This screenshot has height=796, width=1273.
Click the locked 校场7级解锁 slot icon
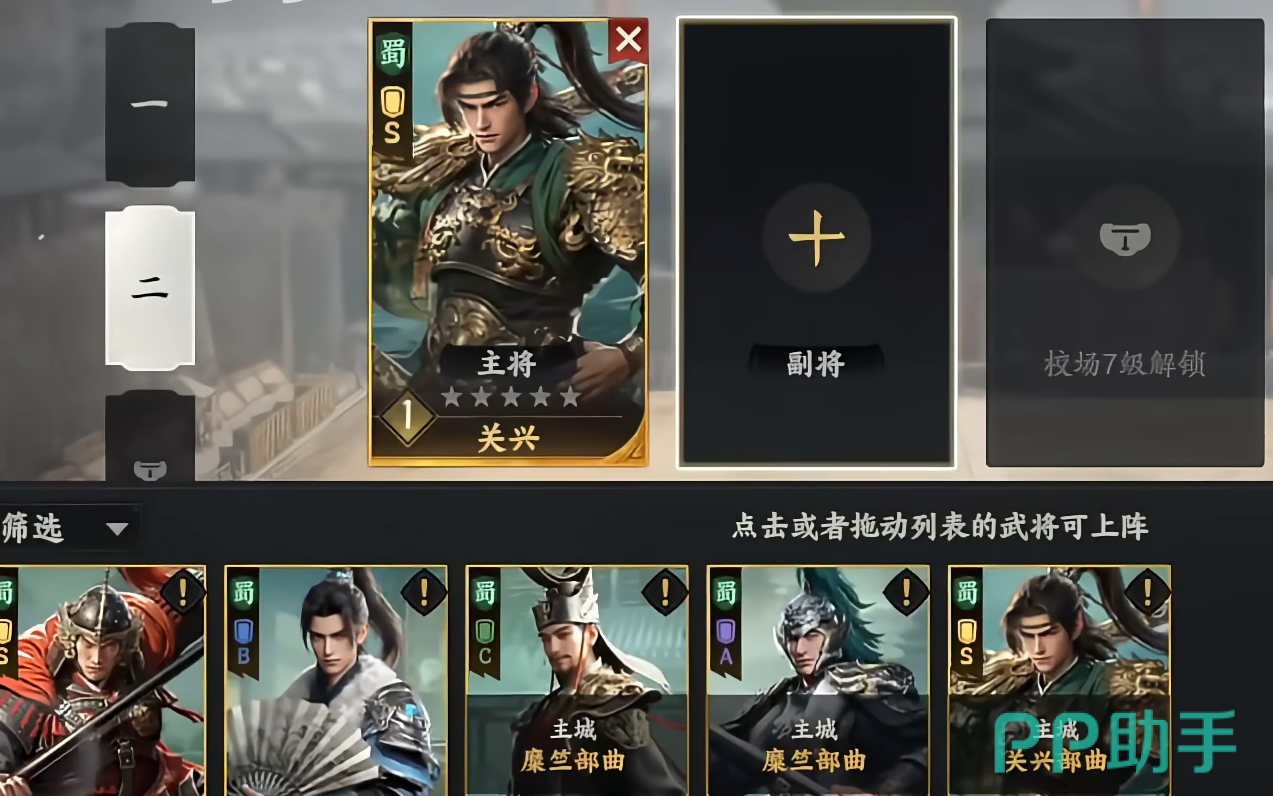[x=1125, y=238]
